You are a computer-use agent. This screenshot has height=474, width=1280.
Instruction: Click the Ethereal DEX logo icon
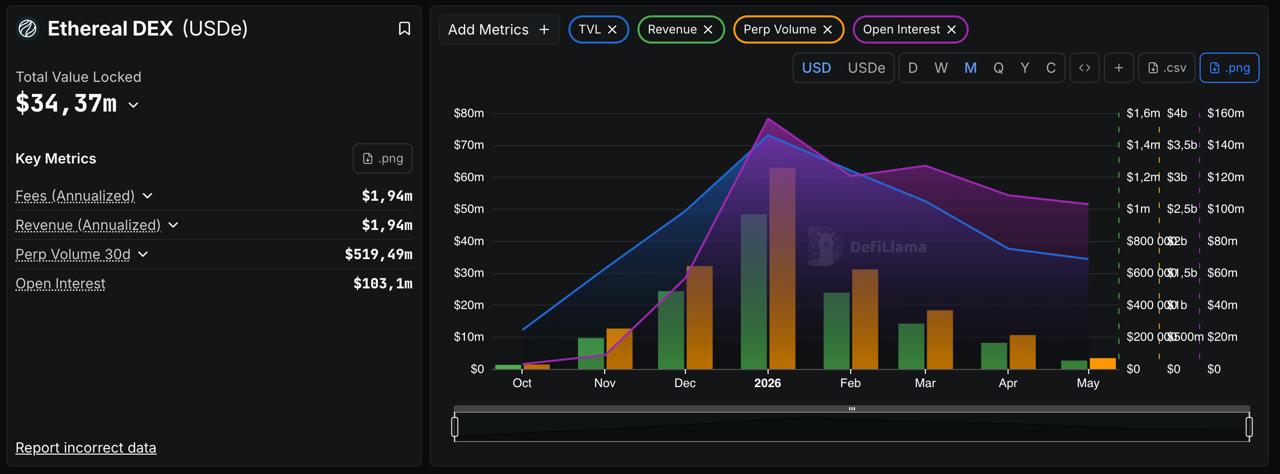(x=27, y=29)
